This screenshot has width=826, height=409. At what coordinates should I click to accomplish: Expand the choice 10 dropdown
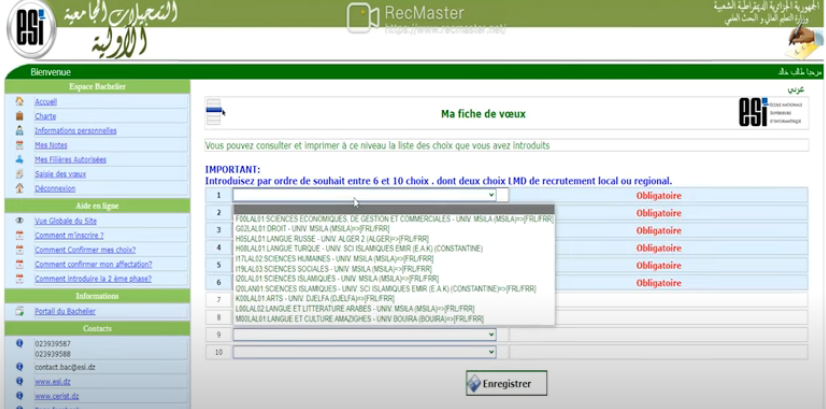point(364,352)
